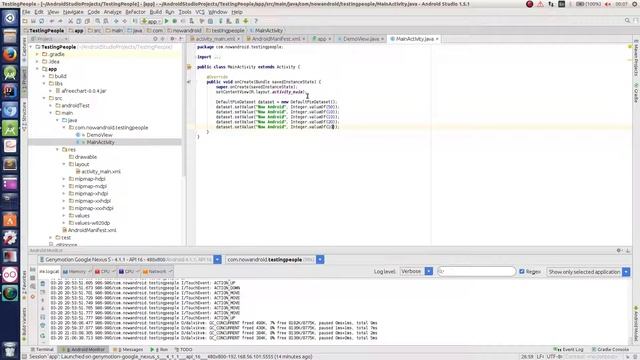640x360 pixels.
Task: Click the Help question mark icon
Action: [x=256, y=21]
